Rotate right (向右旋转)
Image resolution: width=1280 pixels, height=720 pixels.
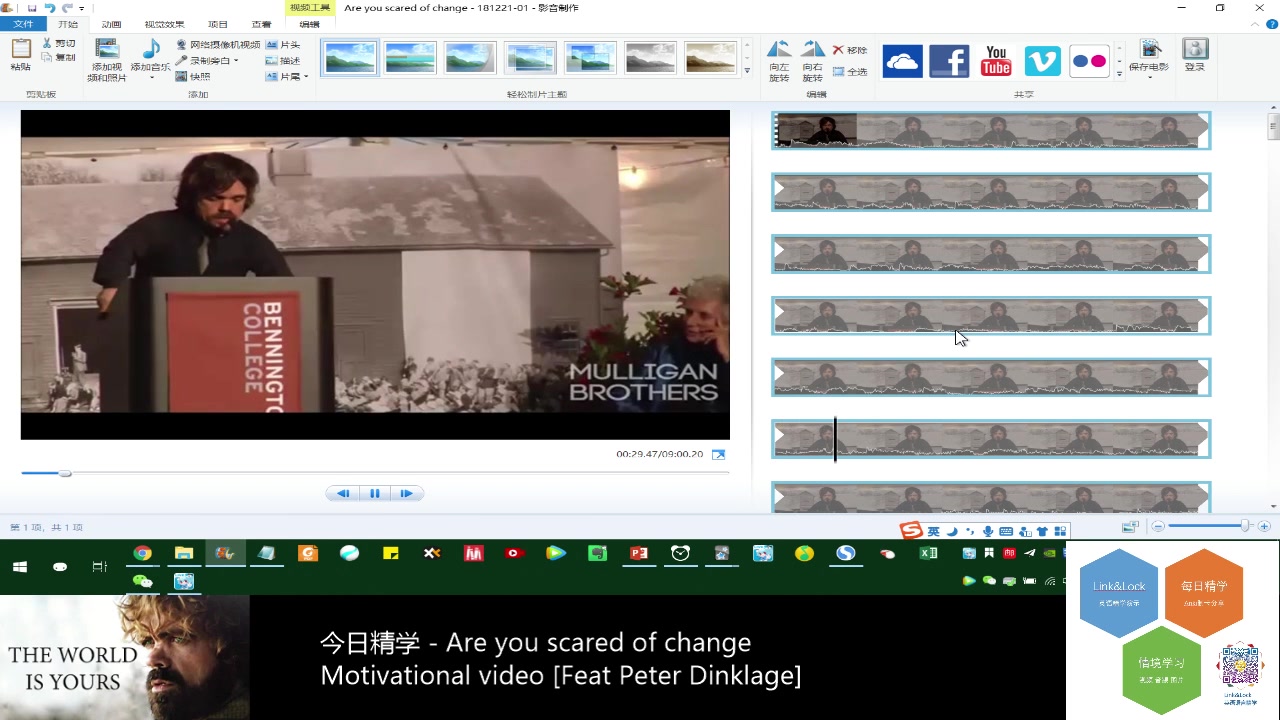(813, 60)
